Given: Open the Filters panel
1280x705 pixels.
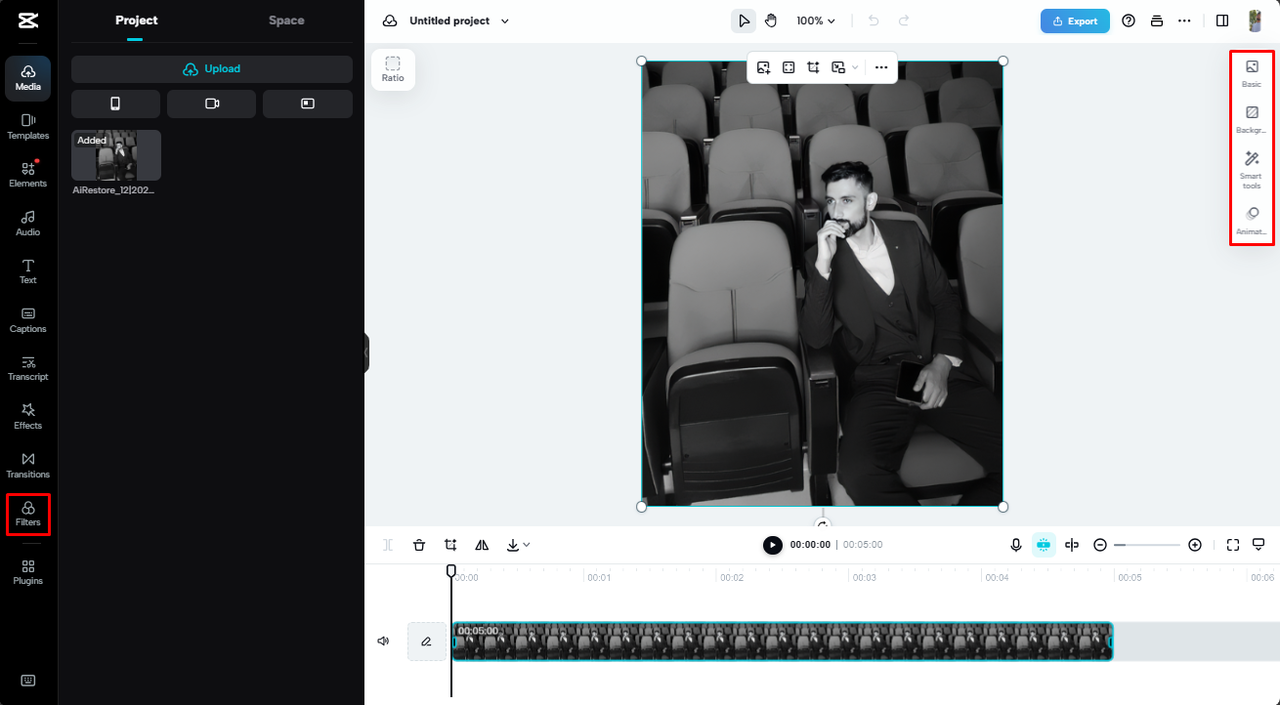Looking at the screenshot, I should pos(28,514).
